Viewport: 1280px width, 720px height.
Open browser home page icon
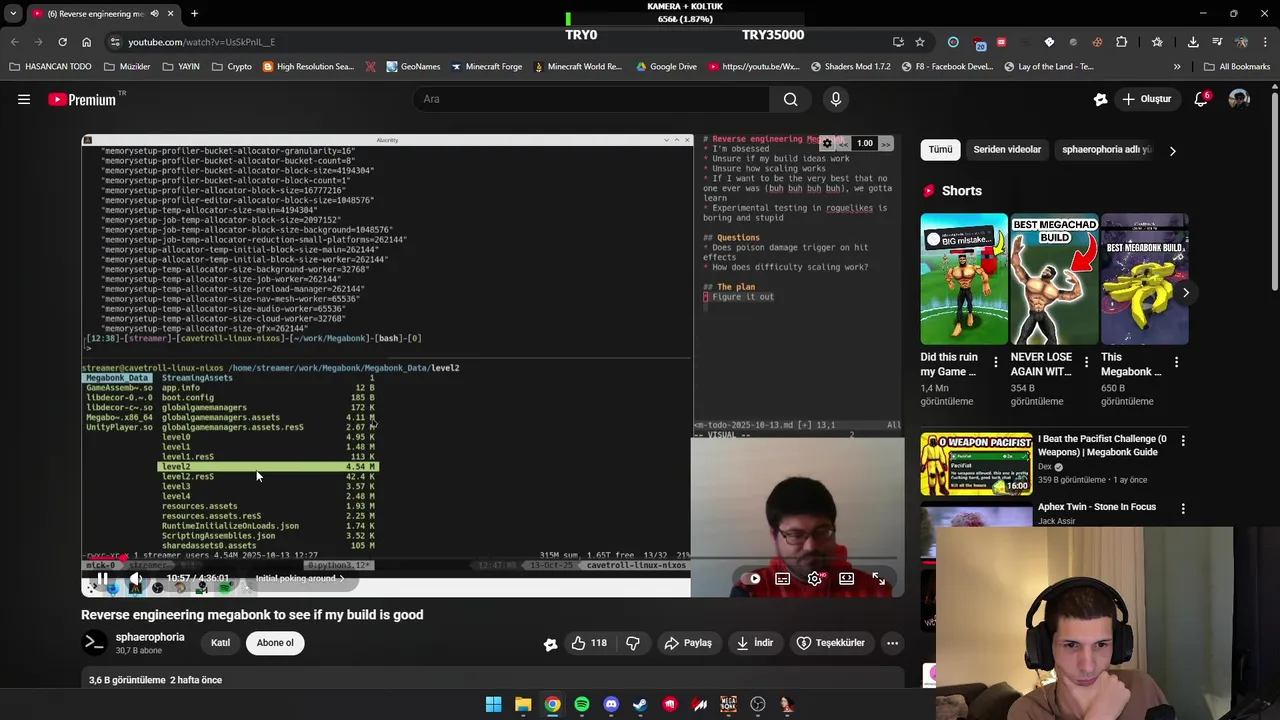86,42
